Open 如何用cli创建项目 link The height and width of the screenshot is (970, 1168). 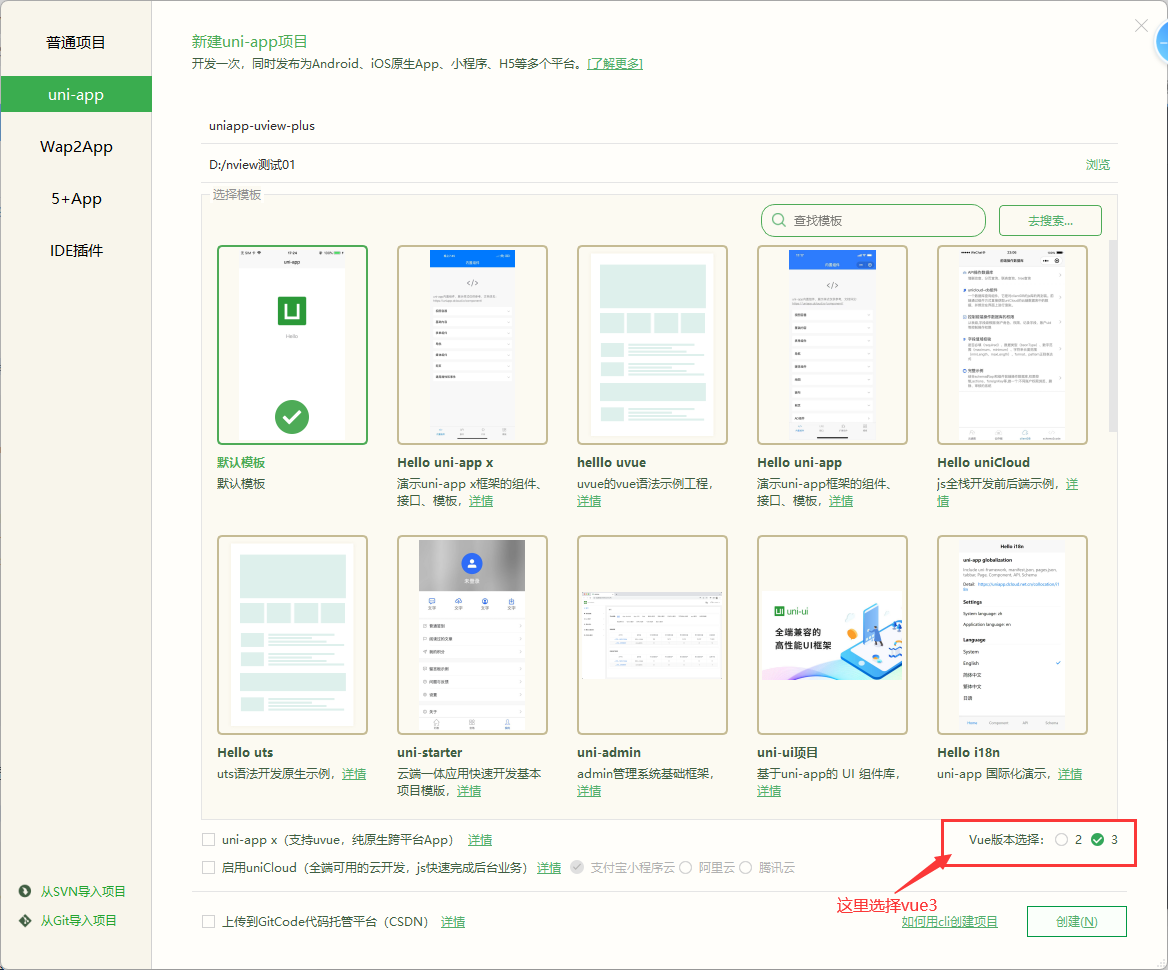point(949,922)
